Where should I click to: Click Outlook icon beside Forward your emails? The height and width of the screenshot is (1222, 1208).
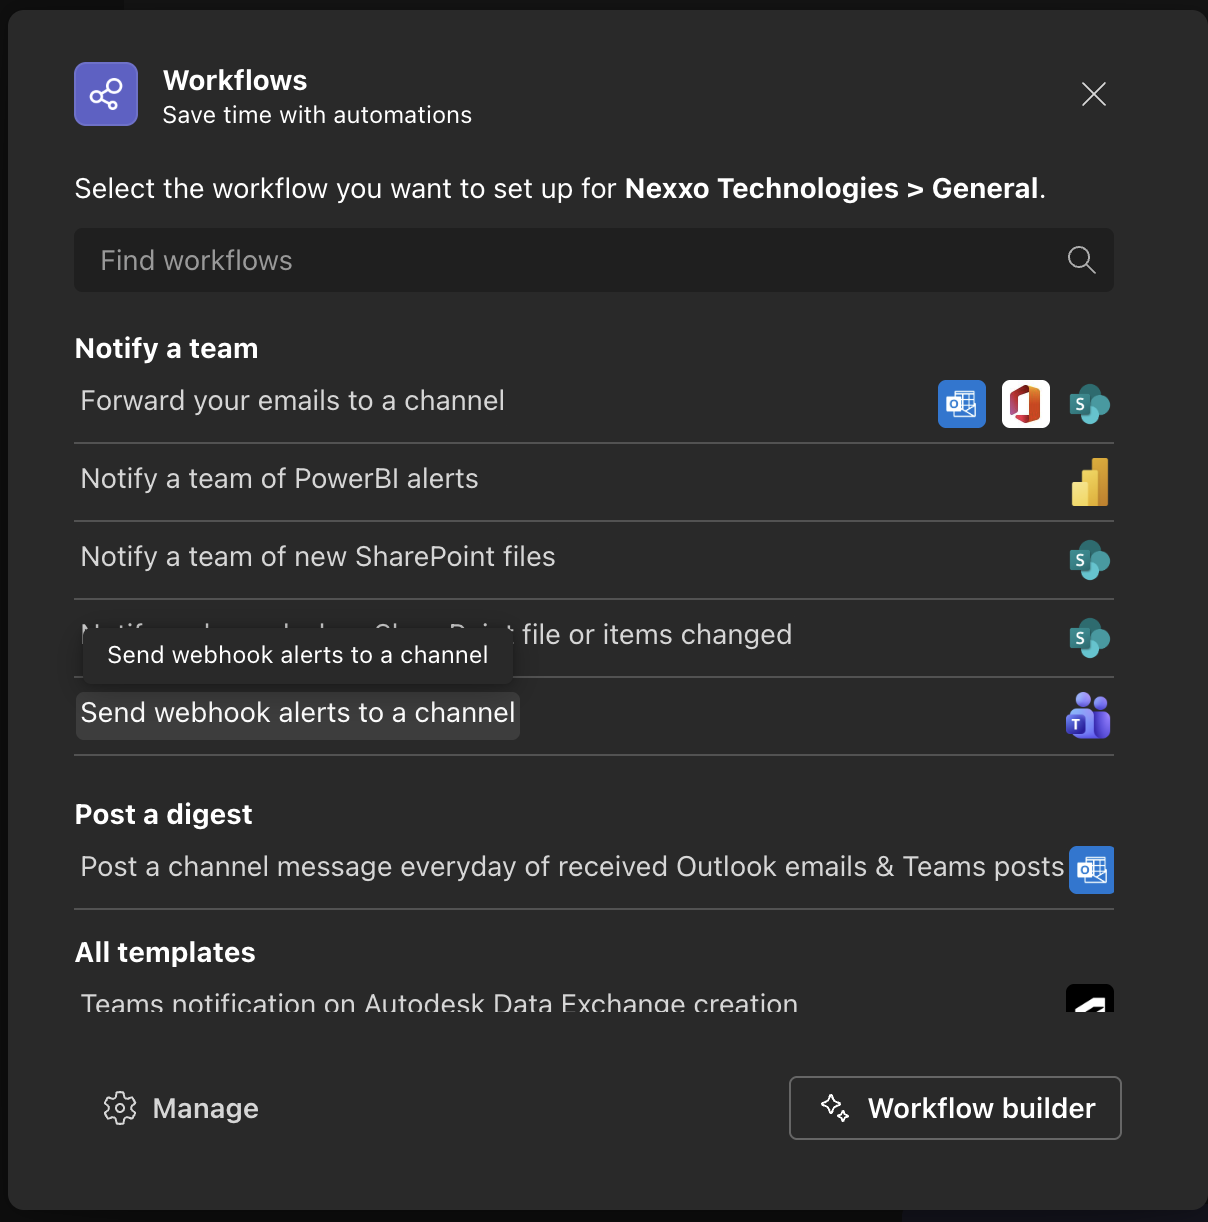pos(962,404)
